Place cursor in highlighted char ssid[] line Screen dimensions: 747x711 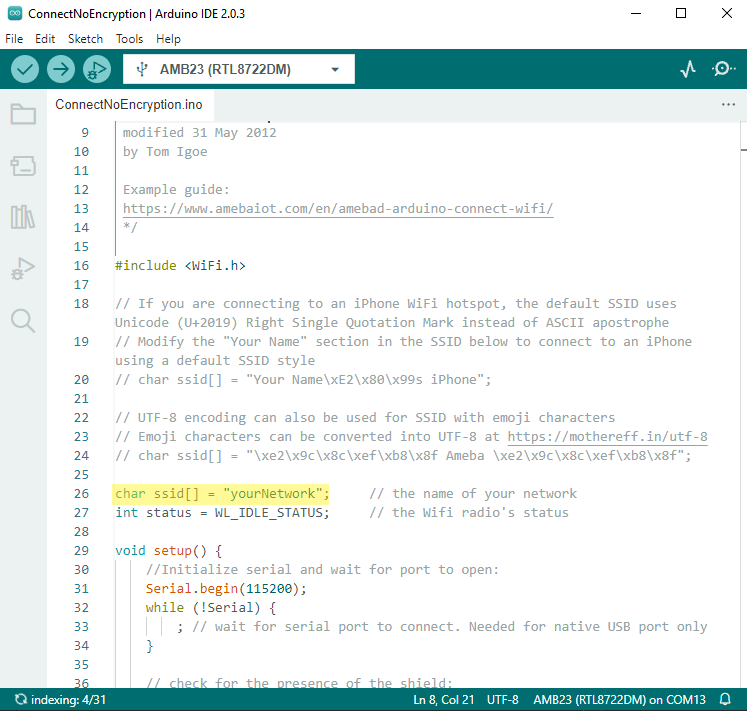[222, 494]
